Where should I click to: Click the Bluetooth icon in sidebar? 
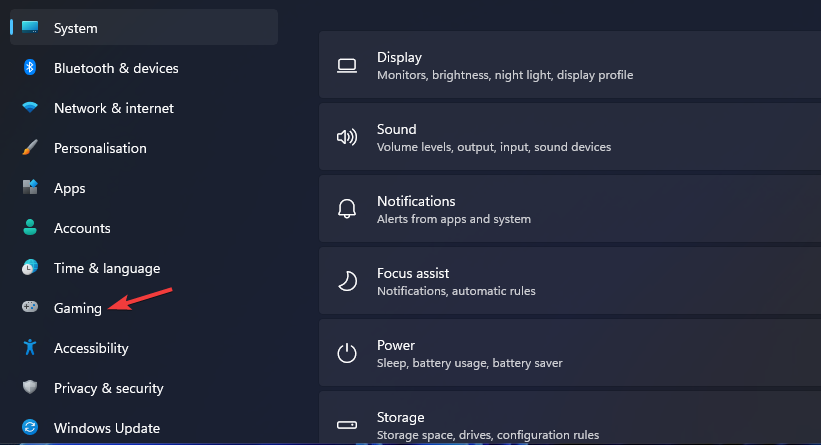pos(30,68)
